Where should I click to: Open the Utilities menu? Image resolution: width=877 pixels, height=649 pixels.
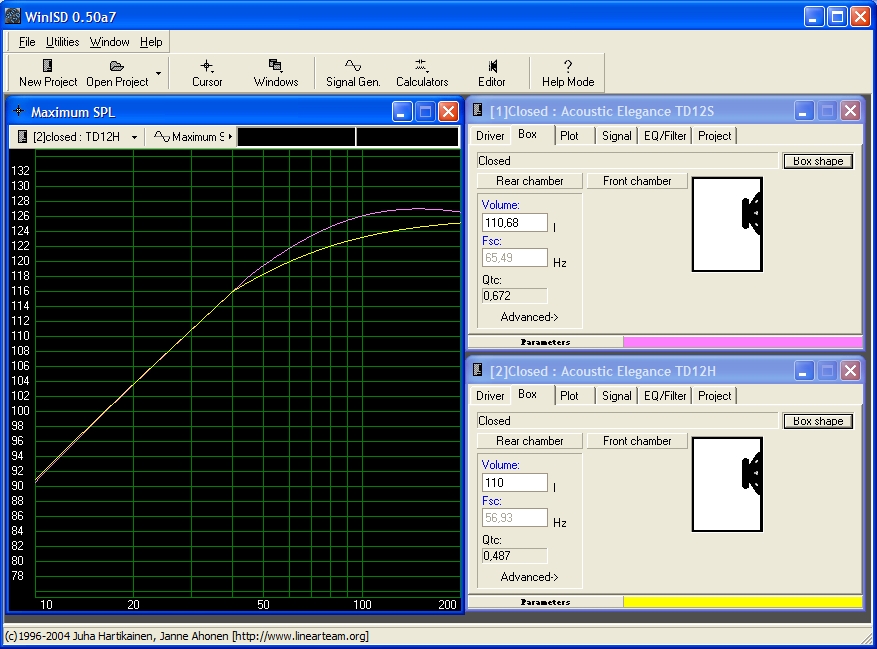point(62,42)
